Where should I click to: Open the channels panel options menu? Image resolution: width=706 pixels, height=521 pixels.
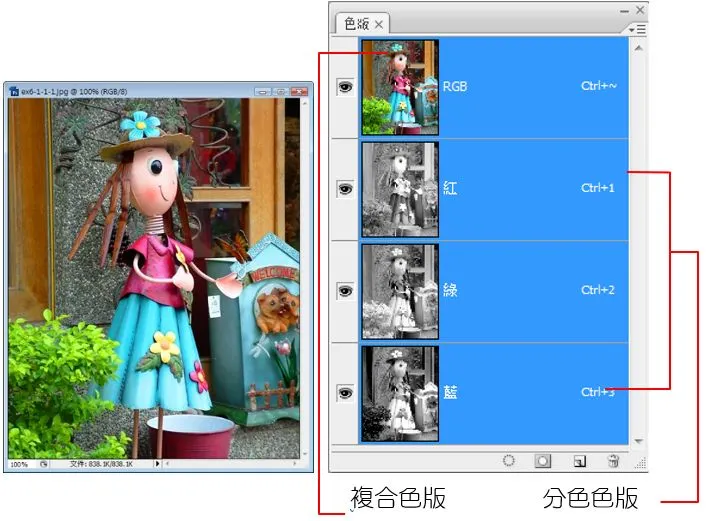coord(638,30)
